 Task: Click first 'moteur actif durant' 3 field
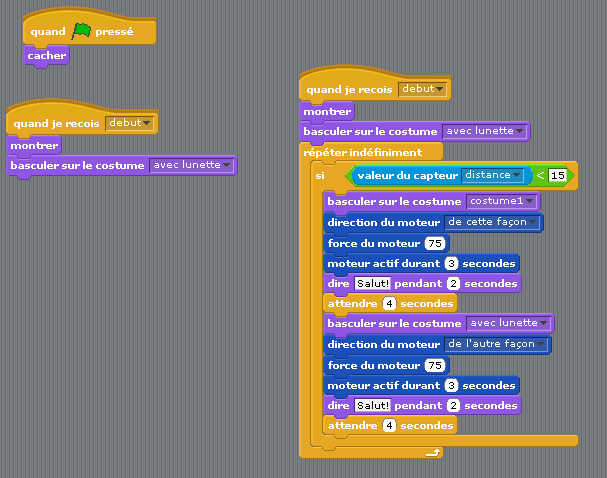tap(451, 264)
